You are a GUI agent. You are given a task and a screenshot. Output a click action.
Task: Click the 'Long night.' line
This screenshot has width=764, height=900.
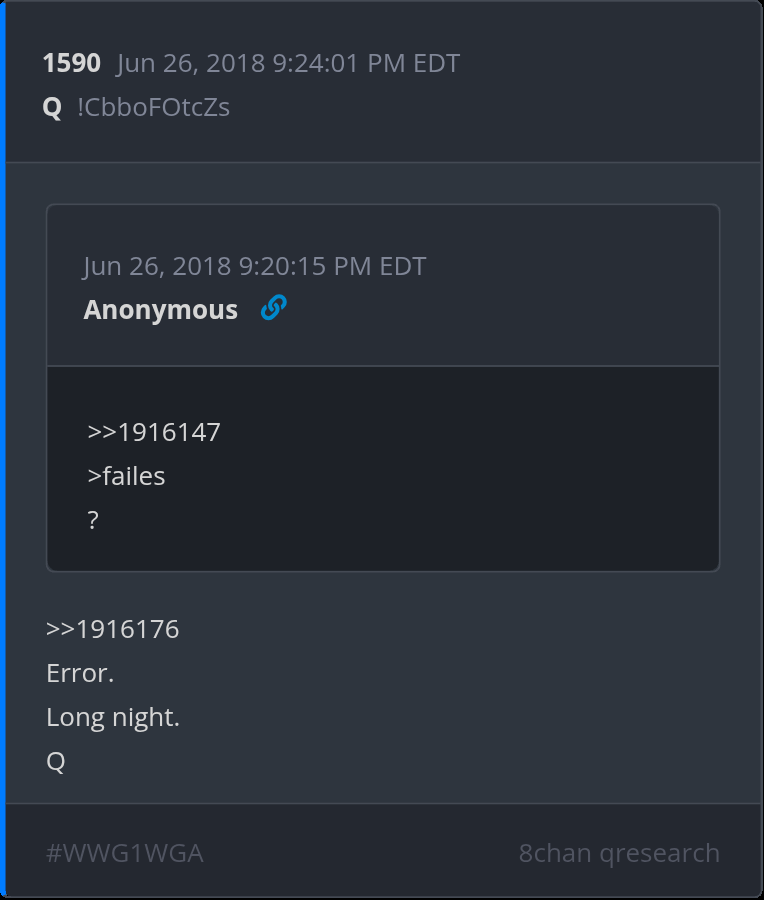(x=113, y=717)
